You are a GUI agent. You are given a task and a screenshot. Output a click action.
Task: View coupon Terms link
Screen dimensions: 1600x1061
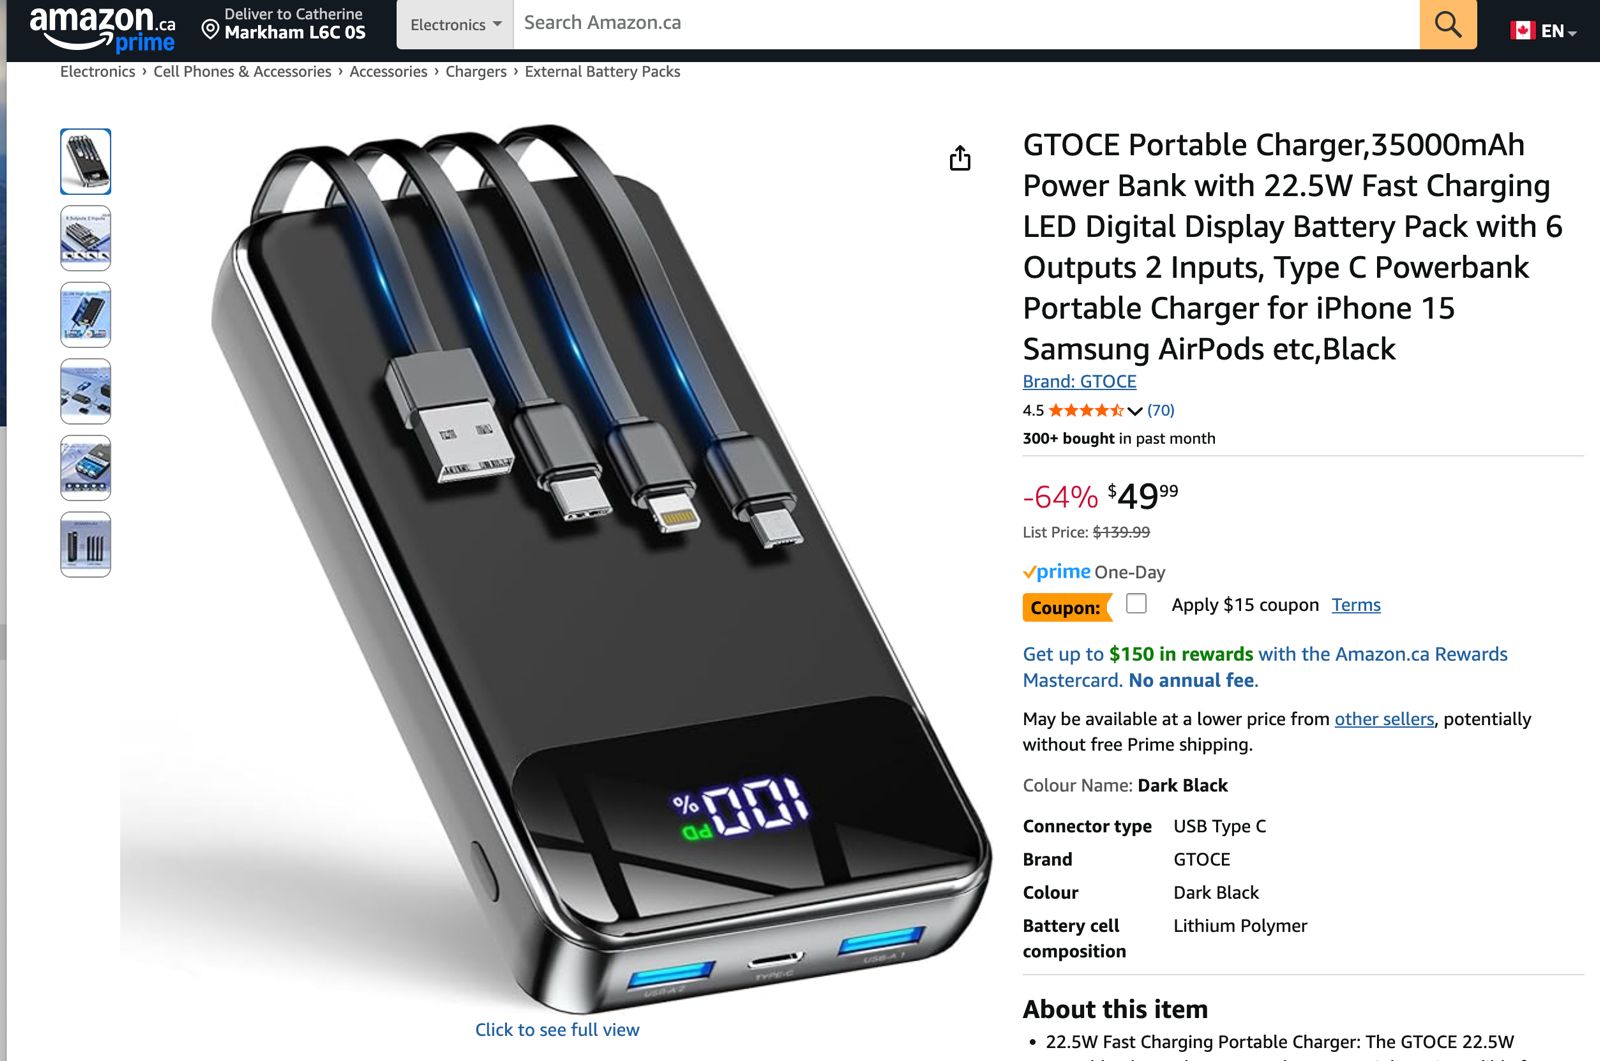[1356, 605]
